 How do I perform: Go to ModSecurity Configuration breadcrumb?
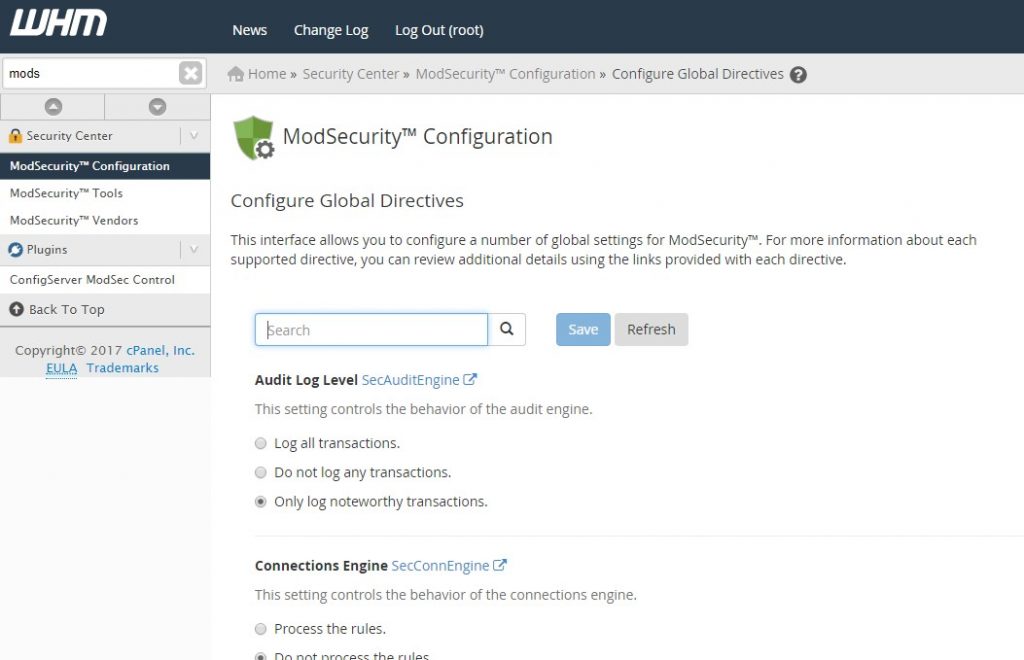tap(505, 74)
